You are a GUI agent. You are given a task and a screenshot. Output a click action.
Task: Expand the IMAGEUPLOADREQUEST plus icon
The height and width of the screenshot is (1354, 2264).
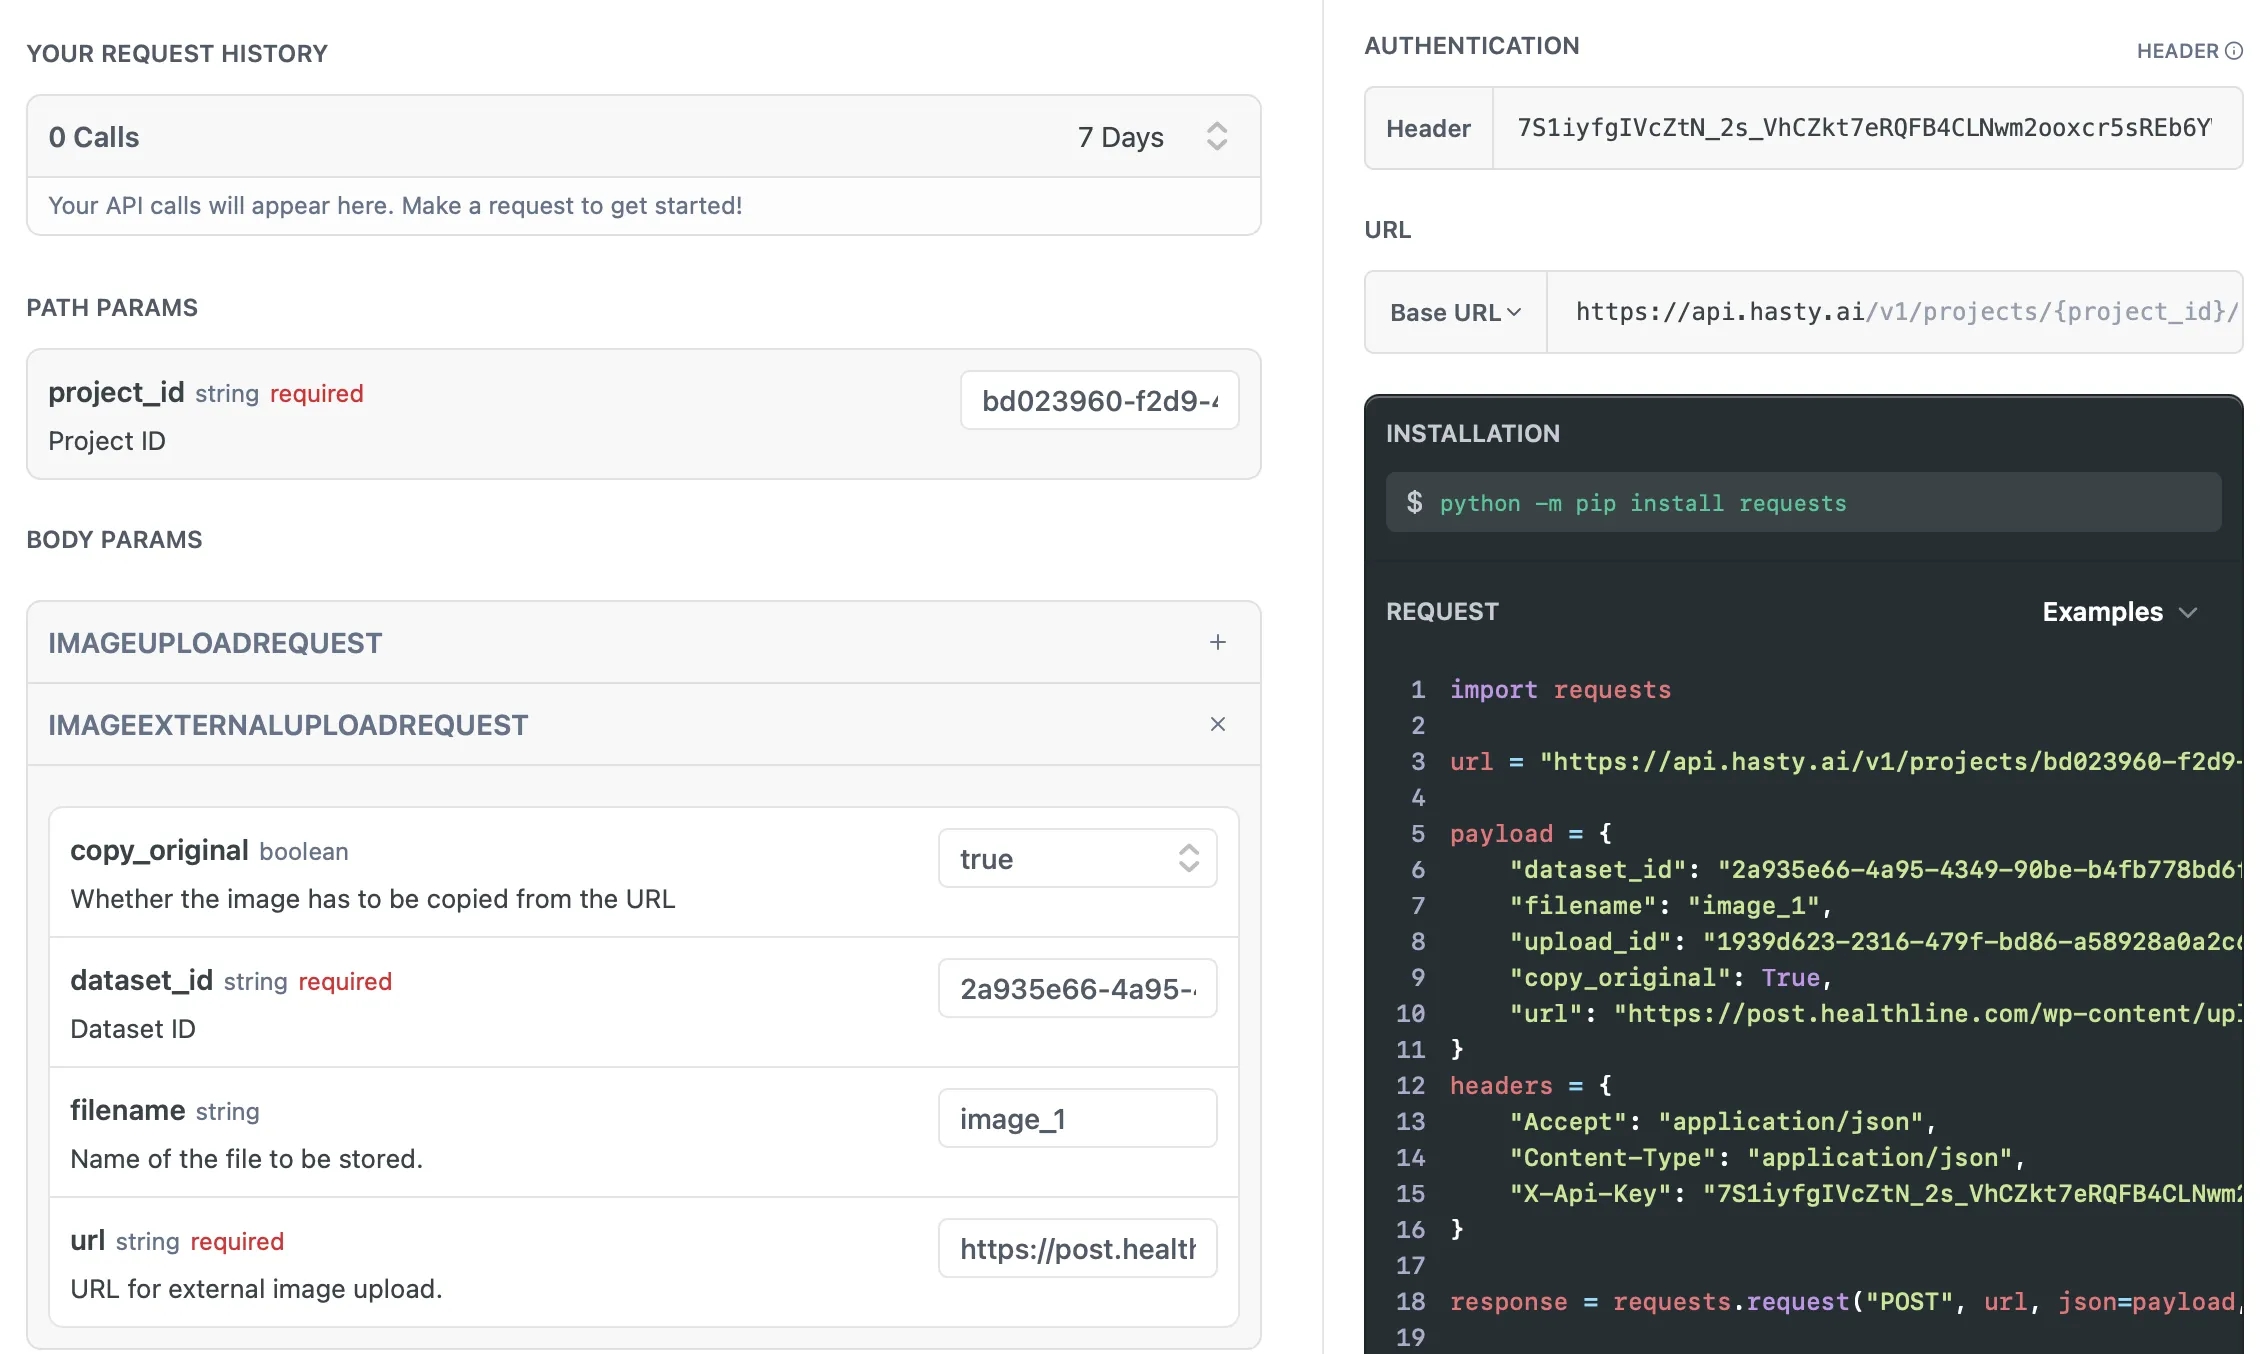1217,642
